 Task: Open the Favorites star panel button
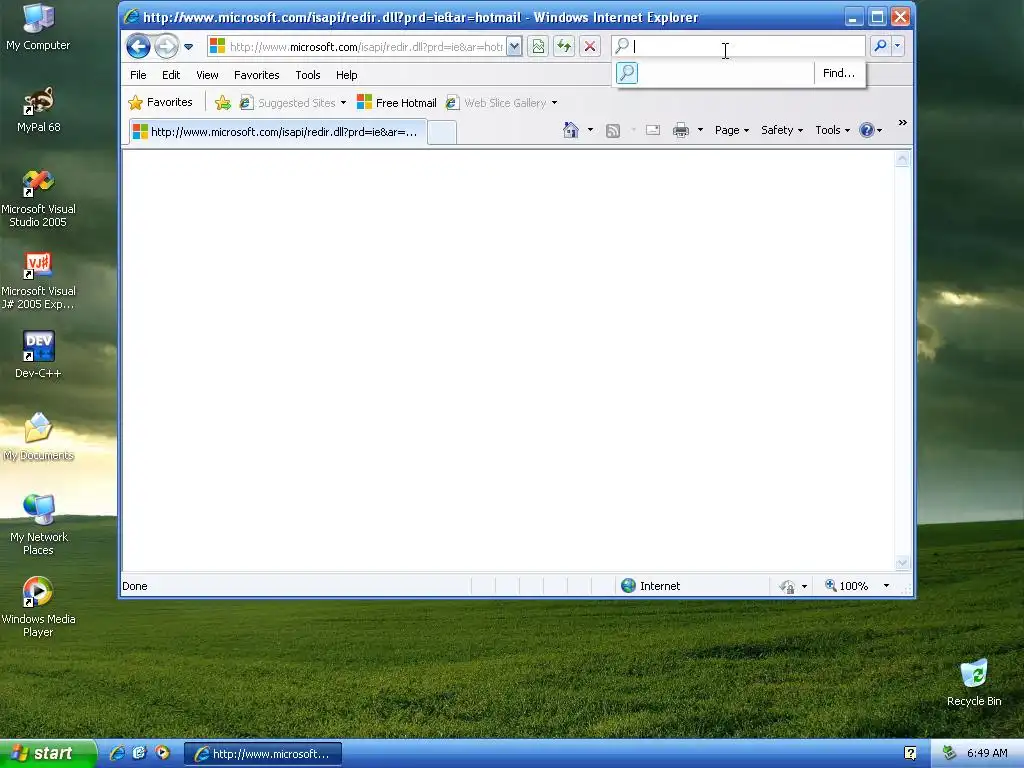(161, 103)
